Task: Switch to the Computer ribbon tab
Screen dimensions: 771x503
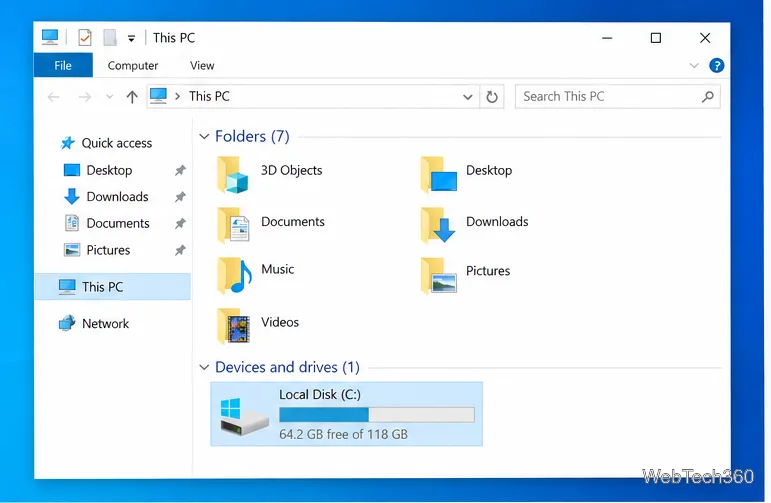Action: [133, 65]
